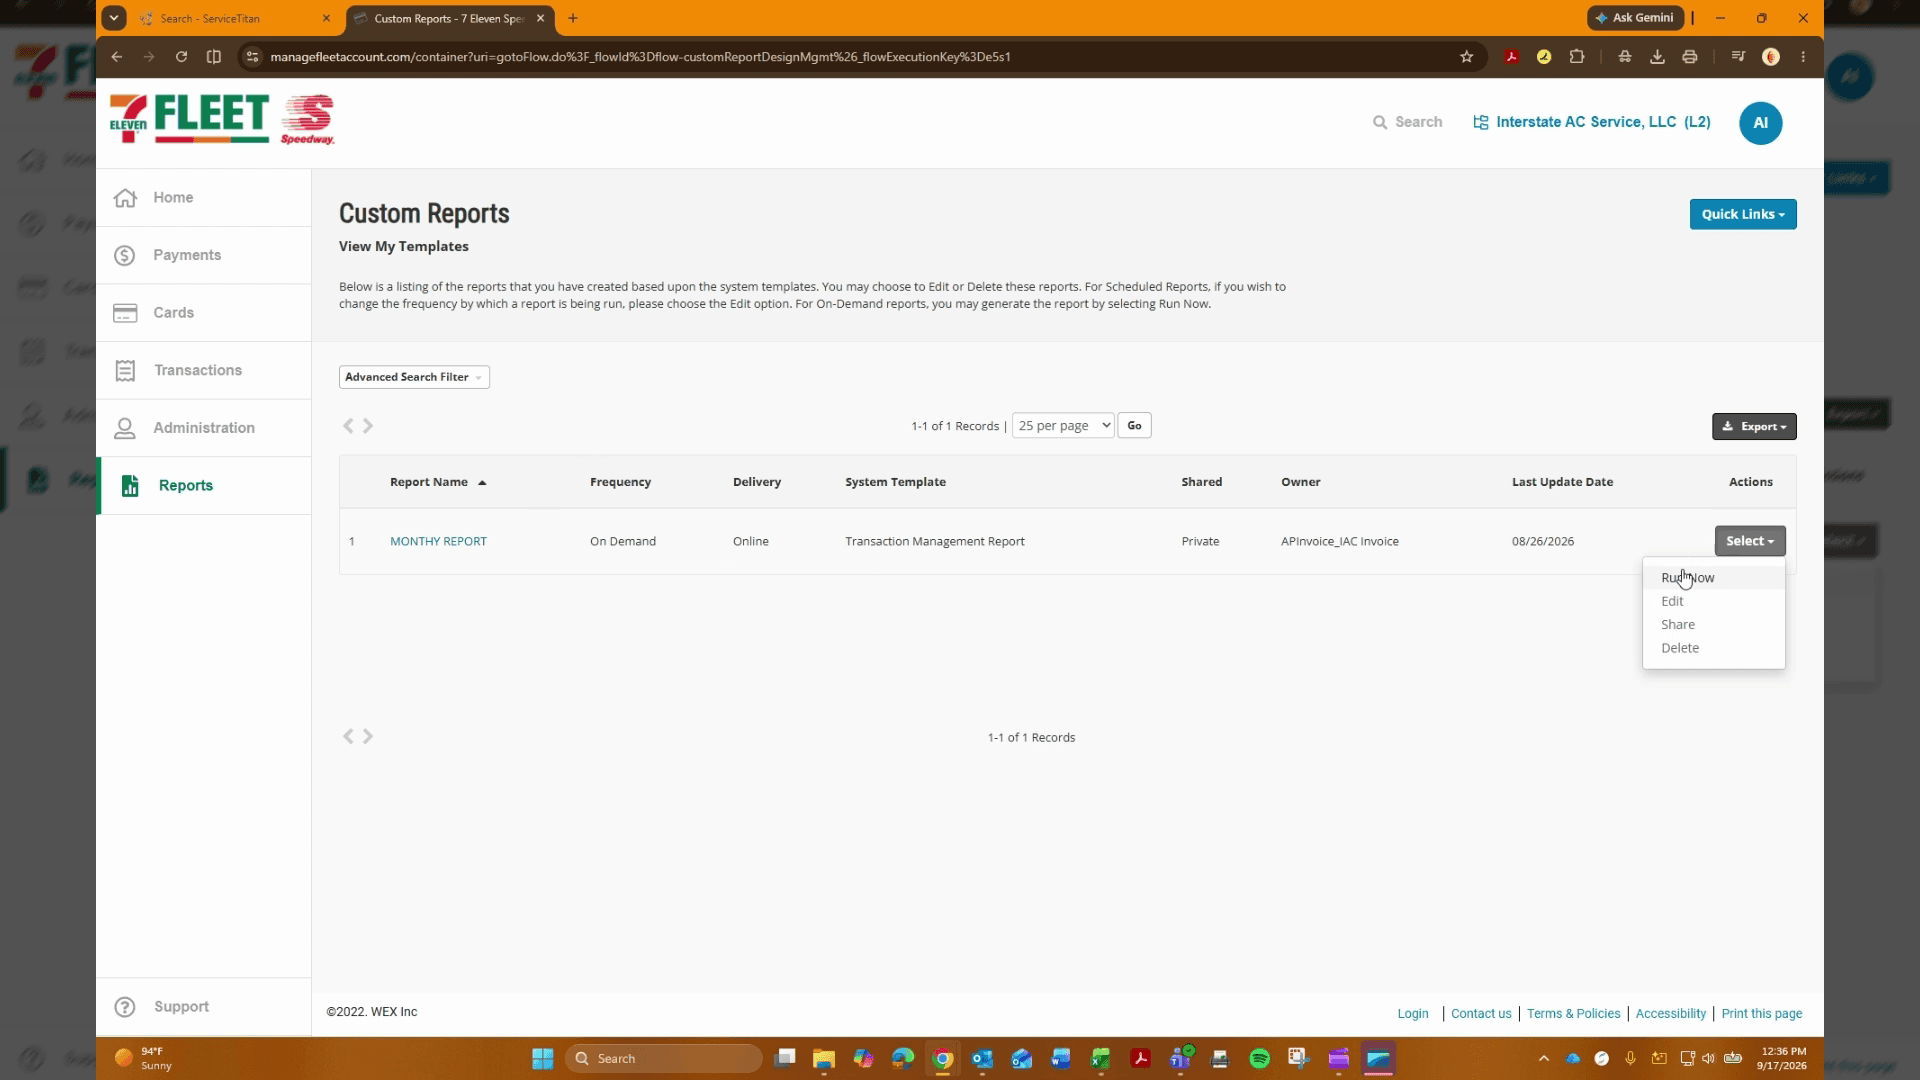Viewport: 1920px width, 1080px height.
Task: Open Excel from the taskbar
Action: [x=1100, y=1058]
